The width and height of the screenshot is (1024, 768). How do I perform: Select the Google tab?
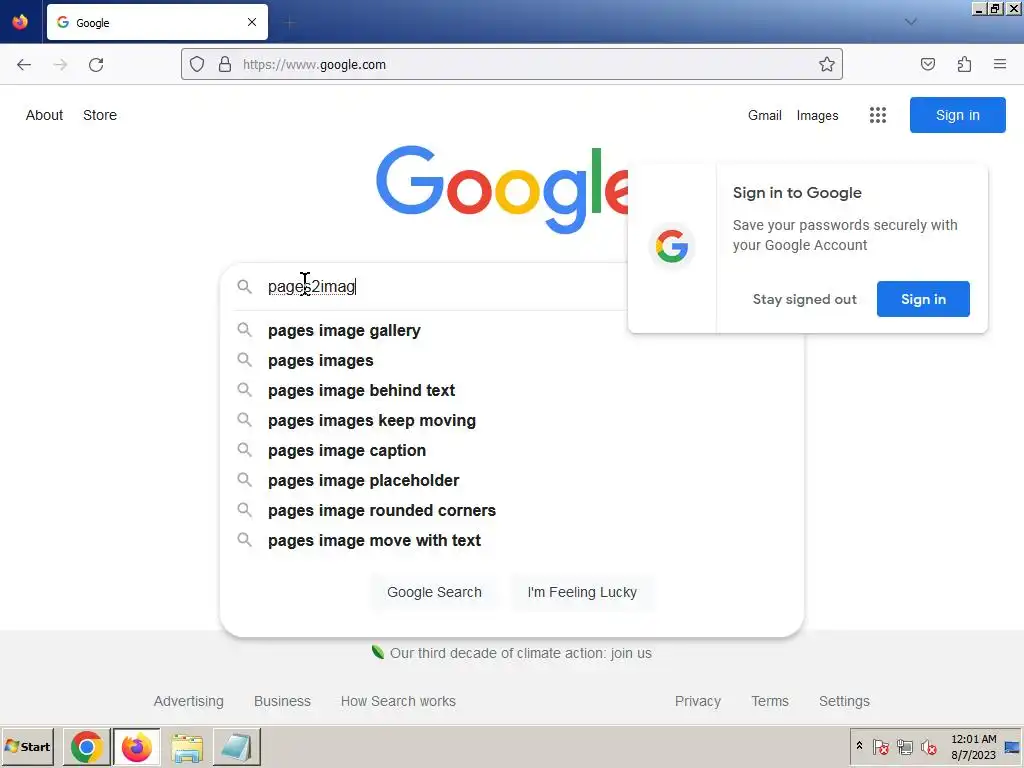pos(157,22)
